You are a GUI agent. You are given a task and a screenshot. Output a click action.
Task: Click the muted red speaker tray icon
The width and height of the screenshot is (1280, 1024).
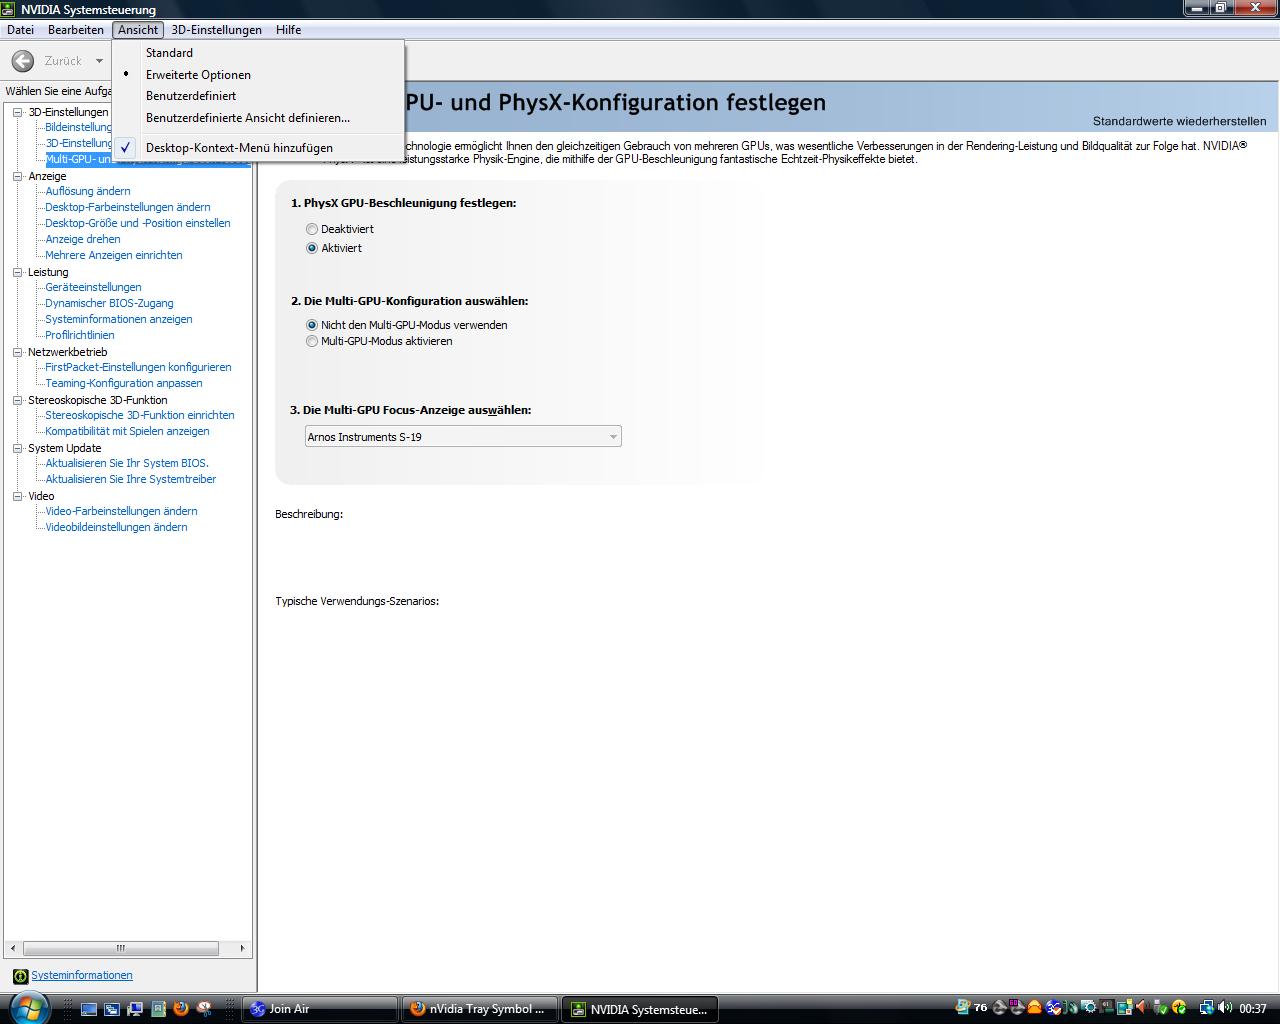click(1142, 1008)
